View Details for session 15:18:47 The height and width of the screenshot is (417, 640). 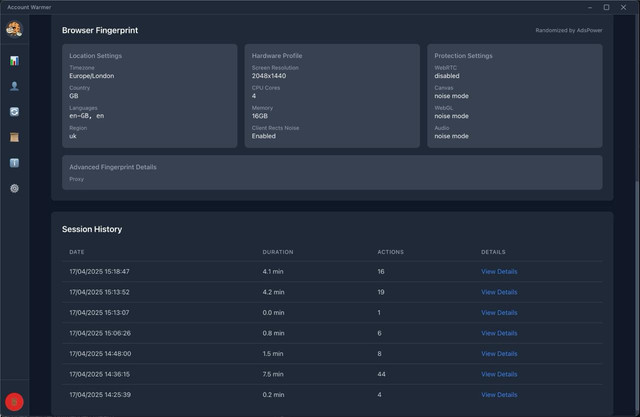499,272
